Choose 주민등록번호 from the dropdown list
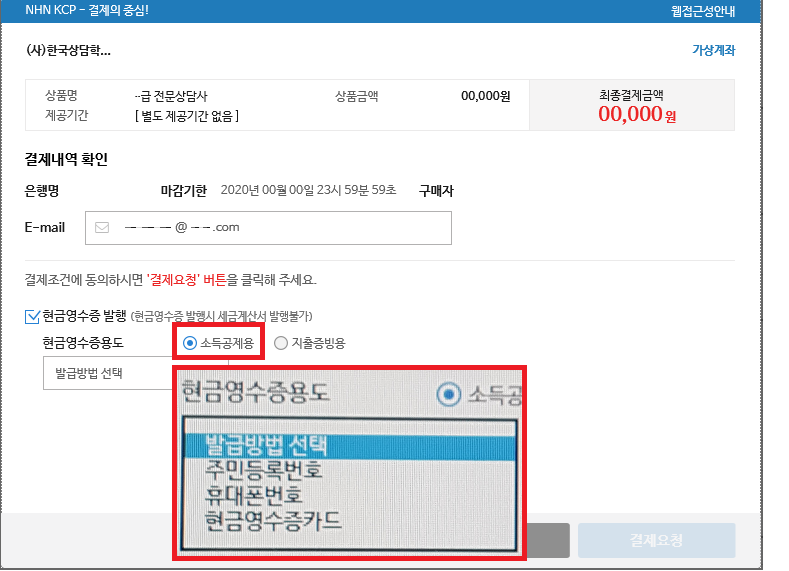Viewport: 789px width, 571px height. click(x=263, y=469)
